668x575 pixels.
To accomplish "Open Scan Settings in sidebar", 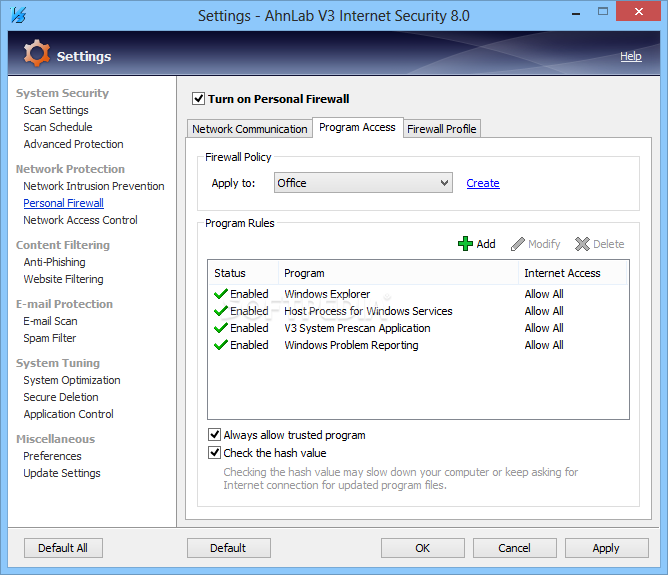I will [56, 110].
